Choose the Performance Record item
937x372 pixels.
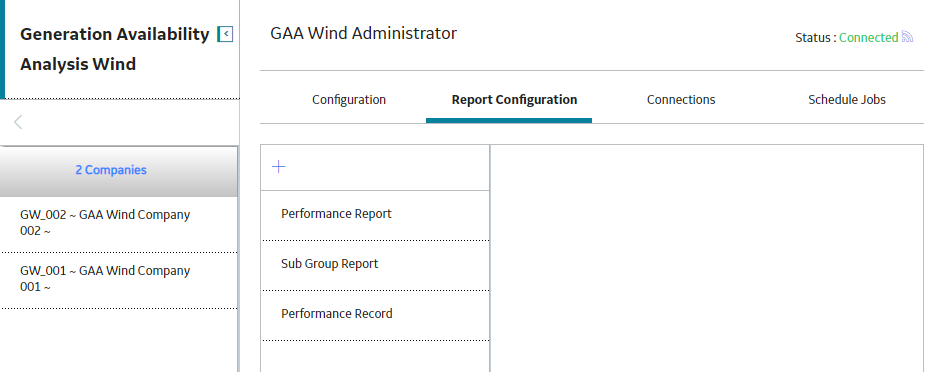375,315
